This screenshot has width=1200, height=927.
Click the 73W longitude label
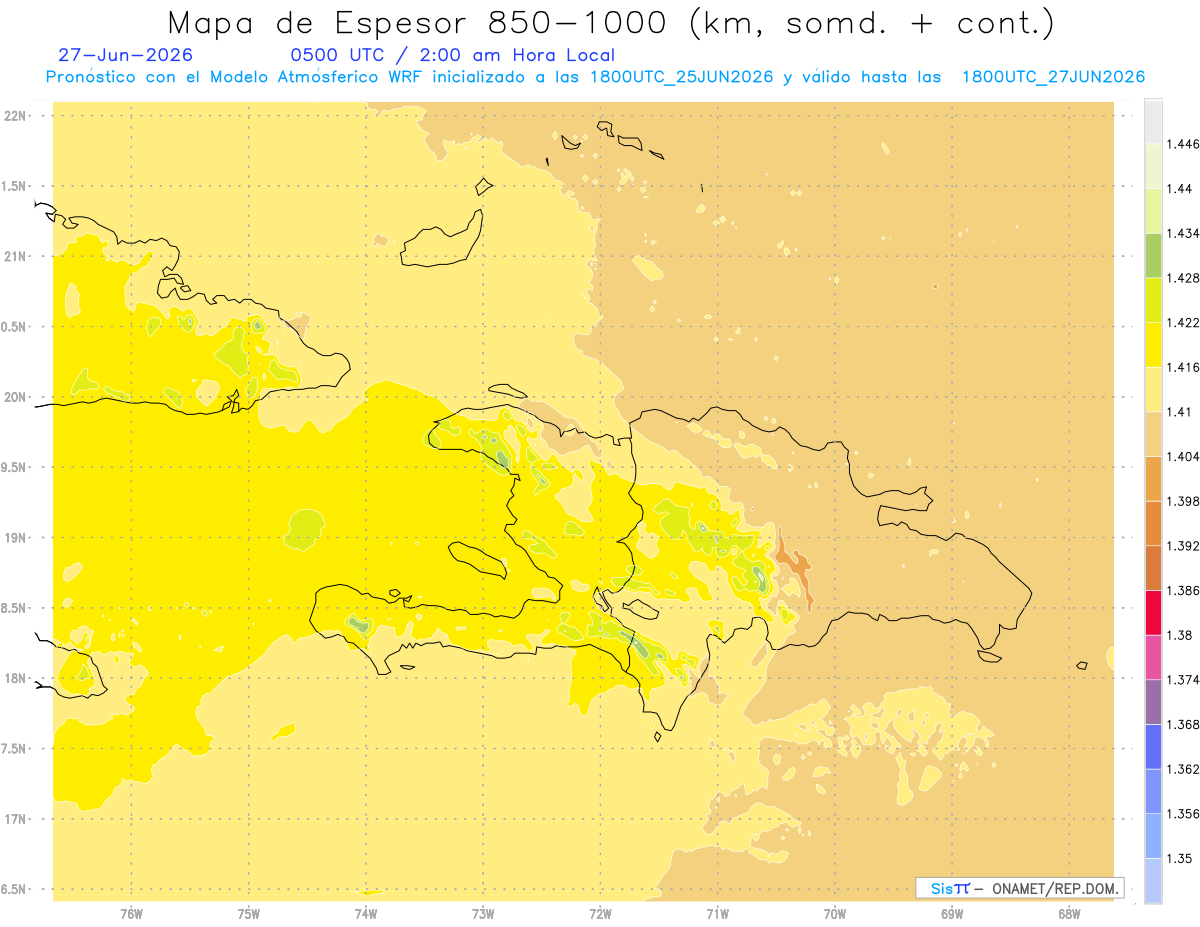(x=483, y=914)
